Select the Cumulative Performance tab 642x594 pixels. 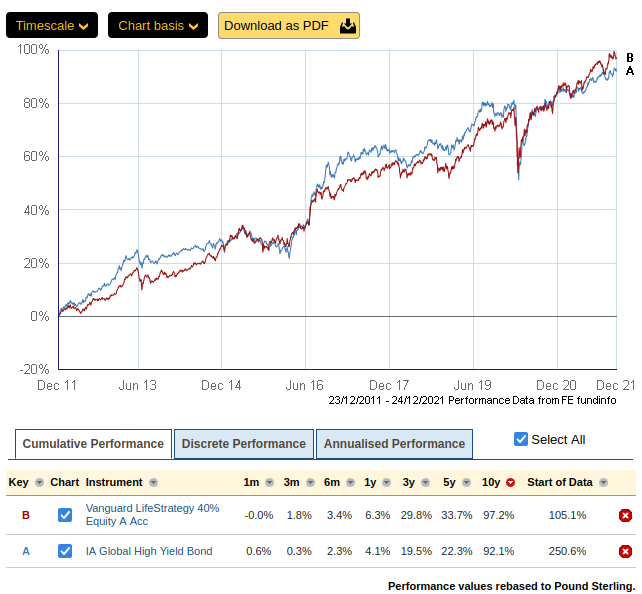tap(93, 444)
